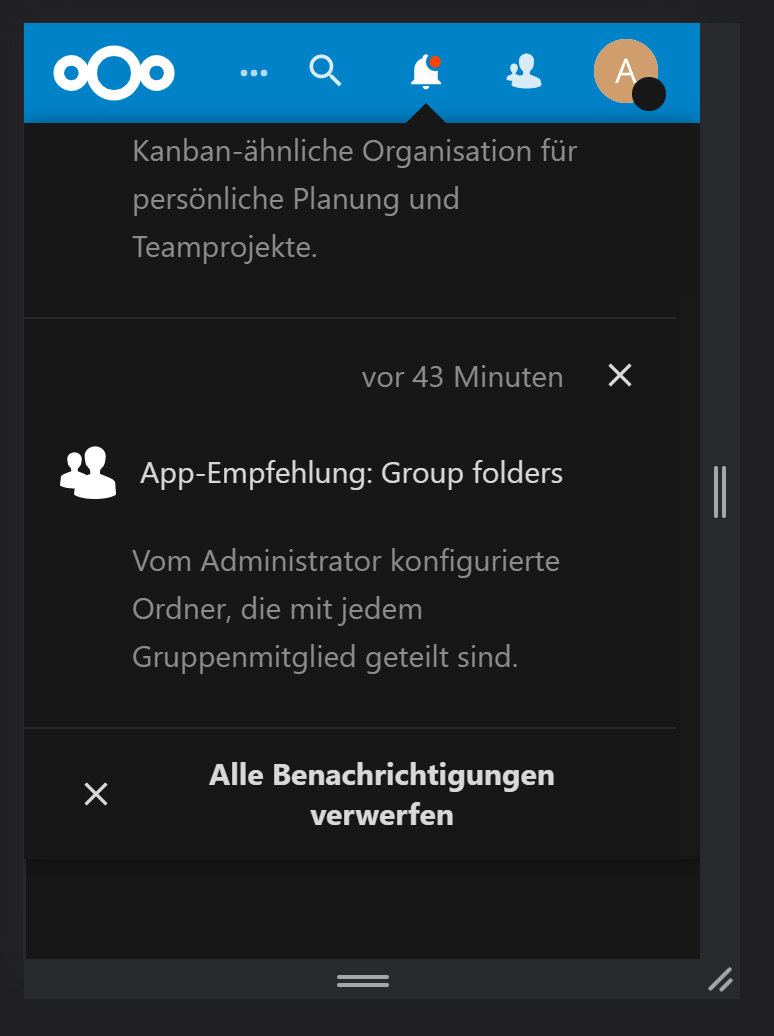Click the Group folders notification icon
The width and height of the screenshot is (774, 1036).
click(87, 471)
